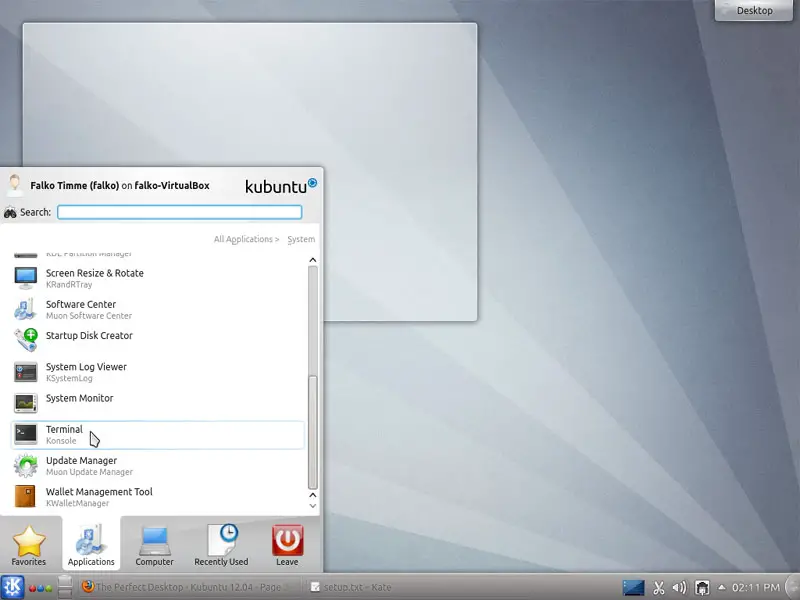Image resolution: width=800 pixels, height=600 pixels.
Task: Click the 'KSystemLog' subtitle text
Action: [69, 379]
